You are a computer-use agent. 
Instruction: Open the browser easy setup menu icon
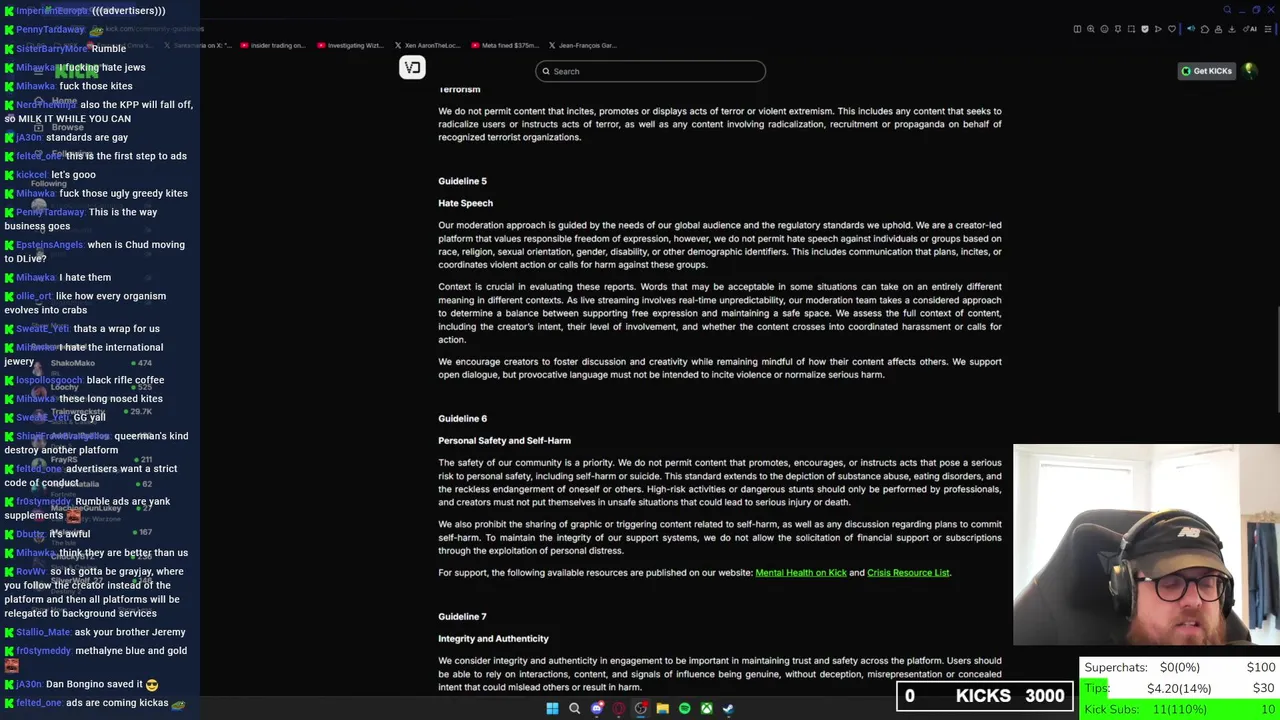pos(1268,29)
